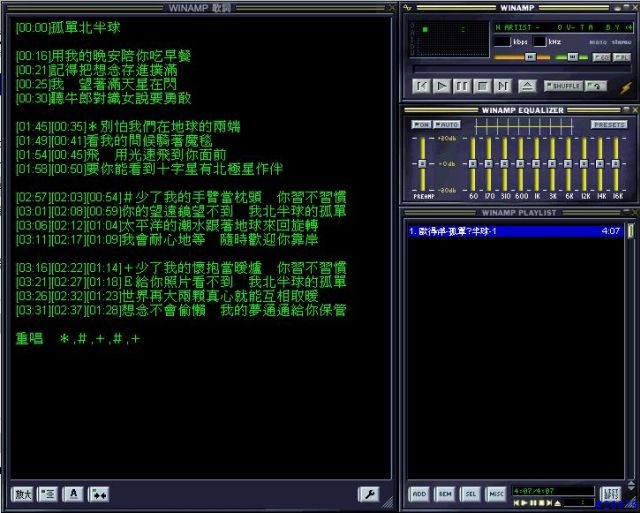Click the text alignment icon in lyrics window
Viewport: 640px width, 513px height.
pos(48,495)
